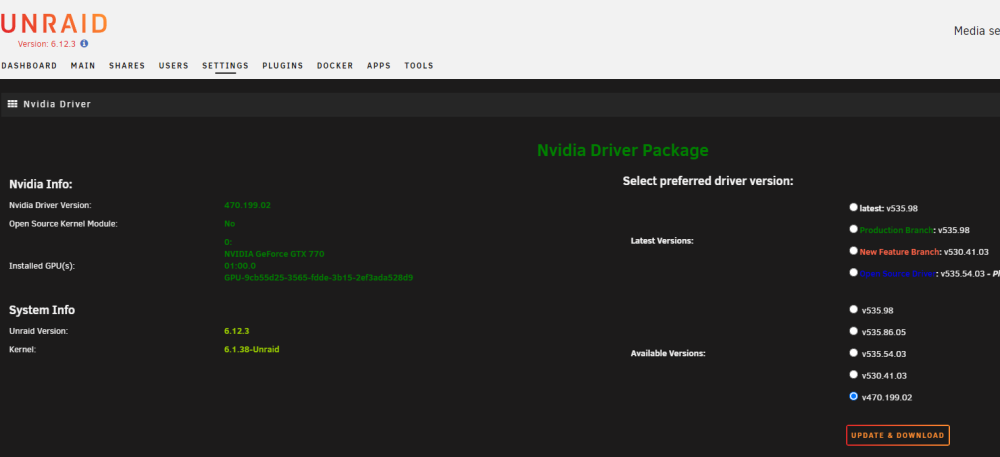This screenshot has width=1000, height=457.
Task: Open the Docker page
Action: click(335, 66)
